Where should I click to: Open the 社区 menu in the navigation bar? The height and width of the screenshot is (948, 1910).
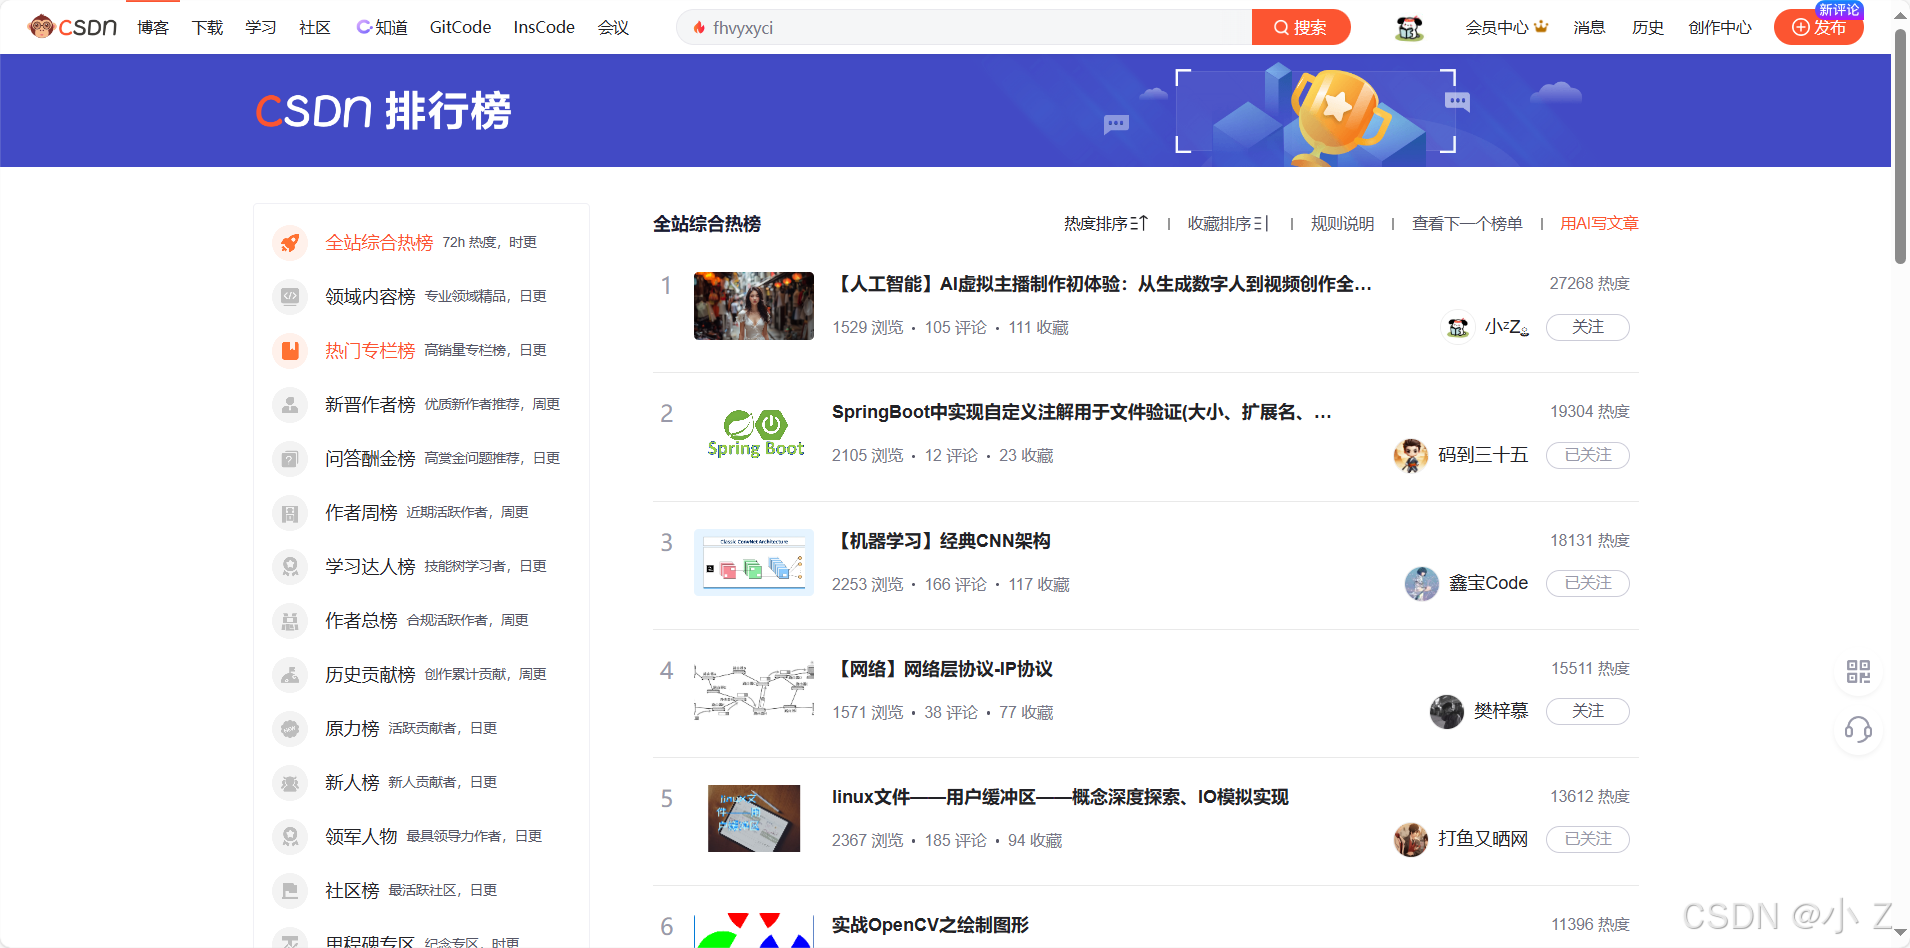pos(313,27)
